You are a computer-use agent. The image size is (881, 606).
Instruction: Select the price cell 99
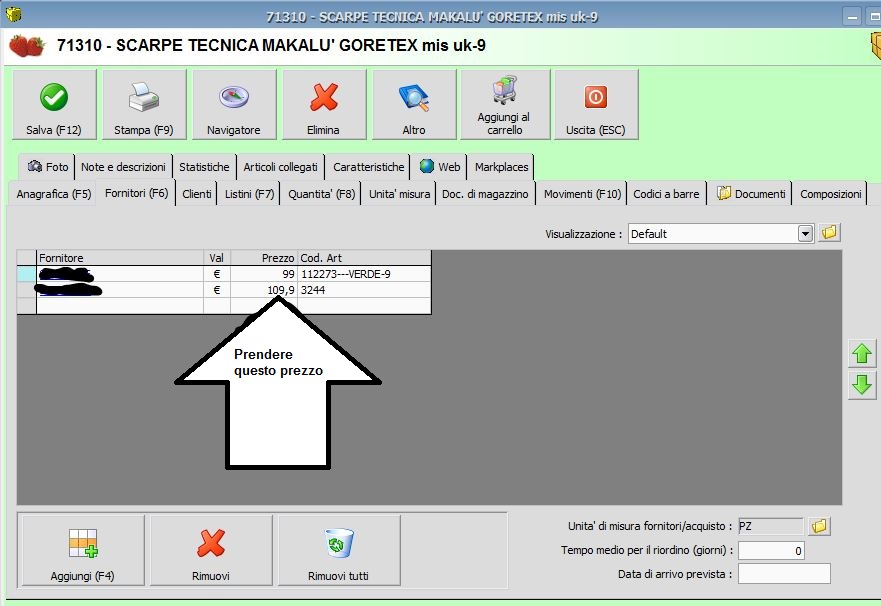(264, 274)
